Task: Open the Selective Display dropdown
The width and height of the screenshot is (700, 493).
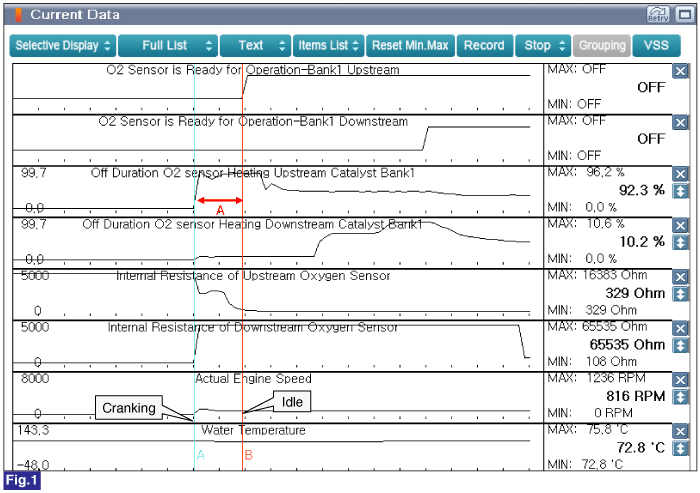Action: tap(62, 46)
